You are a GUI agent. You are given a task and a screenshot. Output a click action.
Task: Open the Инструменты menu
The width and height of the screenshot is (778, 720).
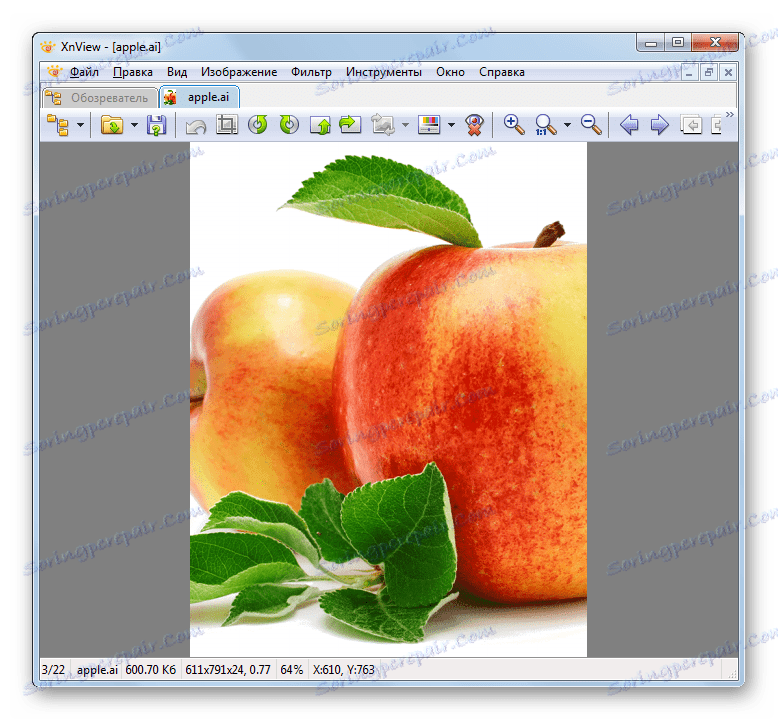tap(384, 72)
